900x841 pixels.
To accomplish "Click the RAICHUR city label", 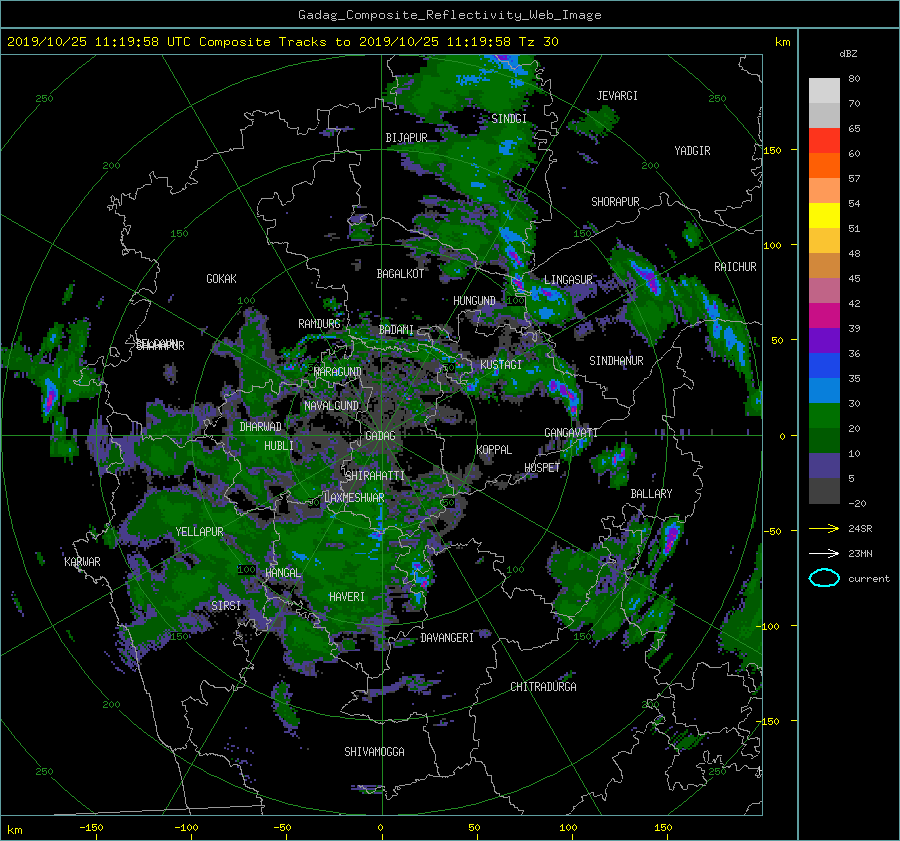I will 735,266.
